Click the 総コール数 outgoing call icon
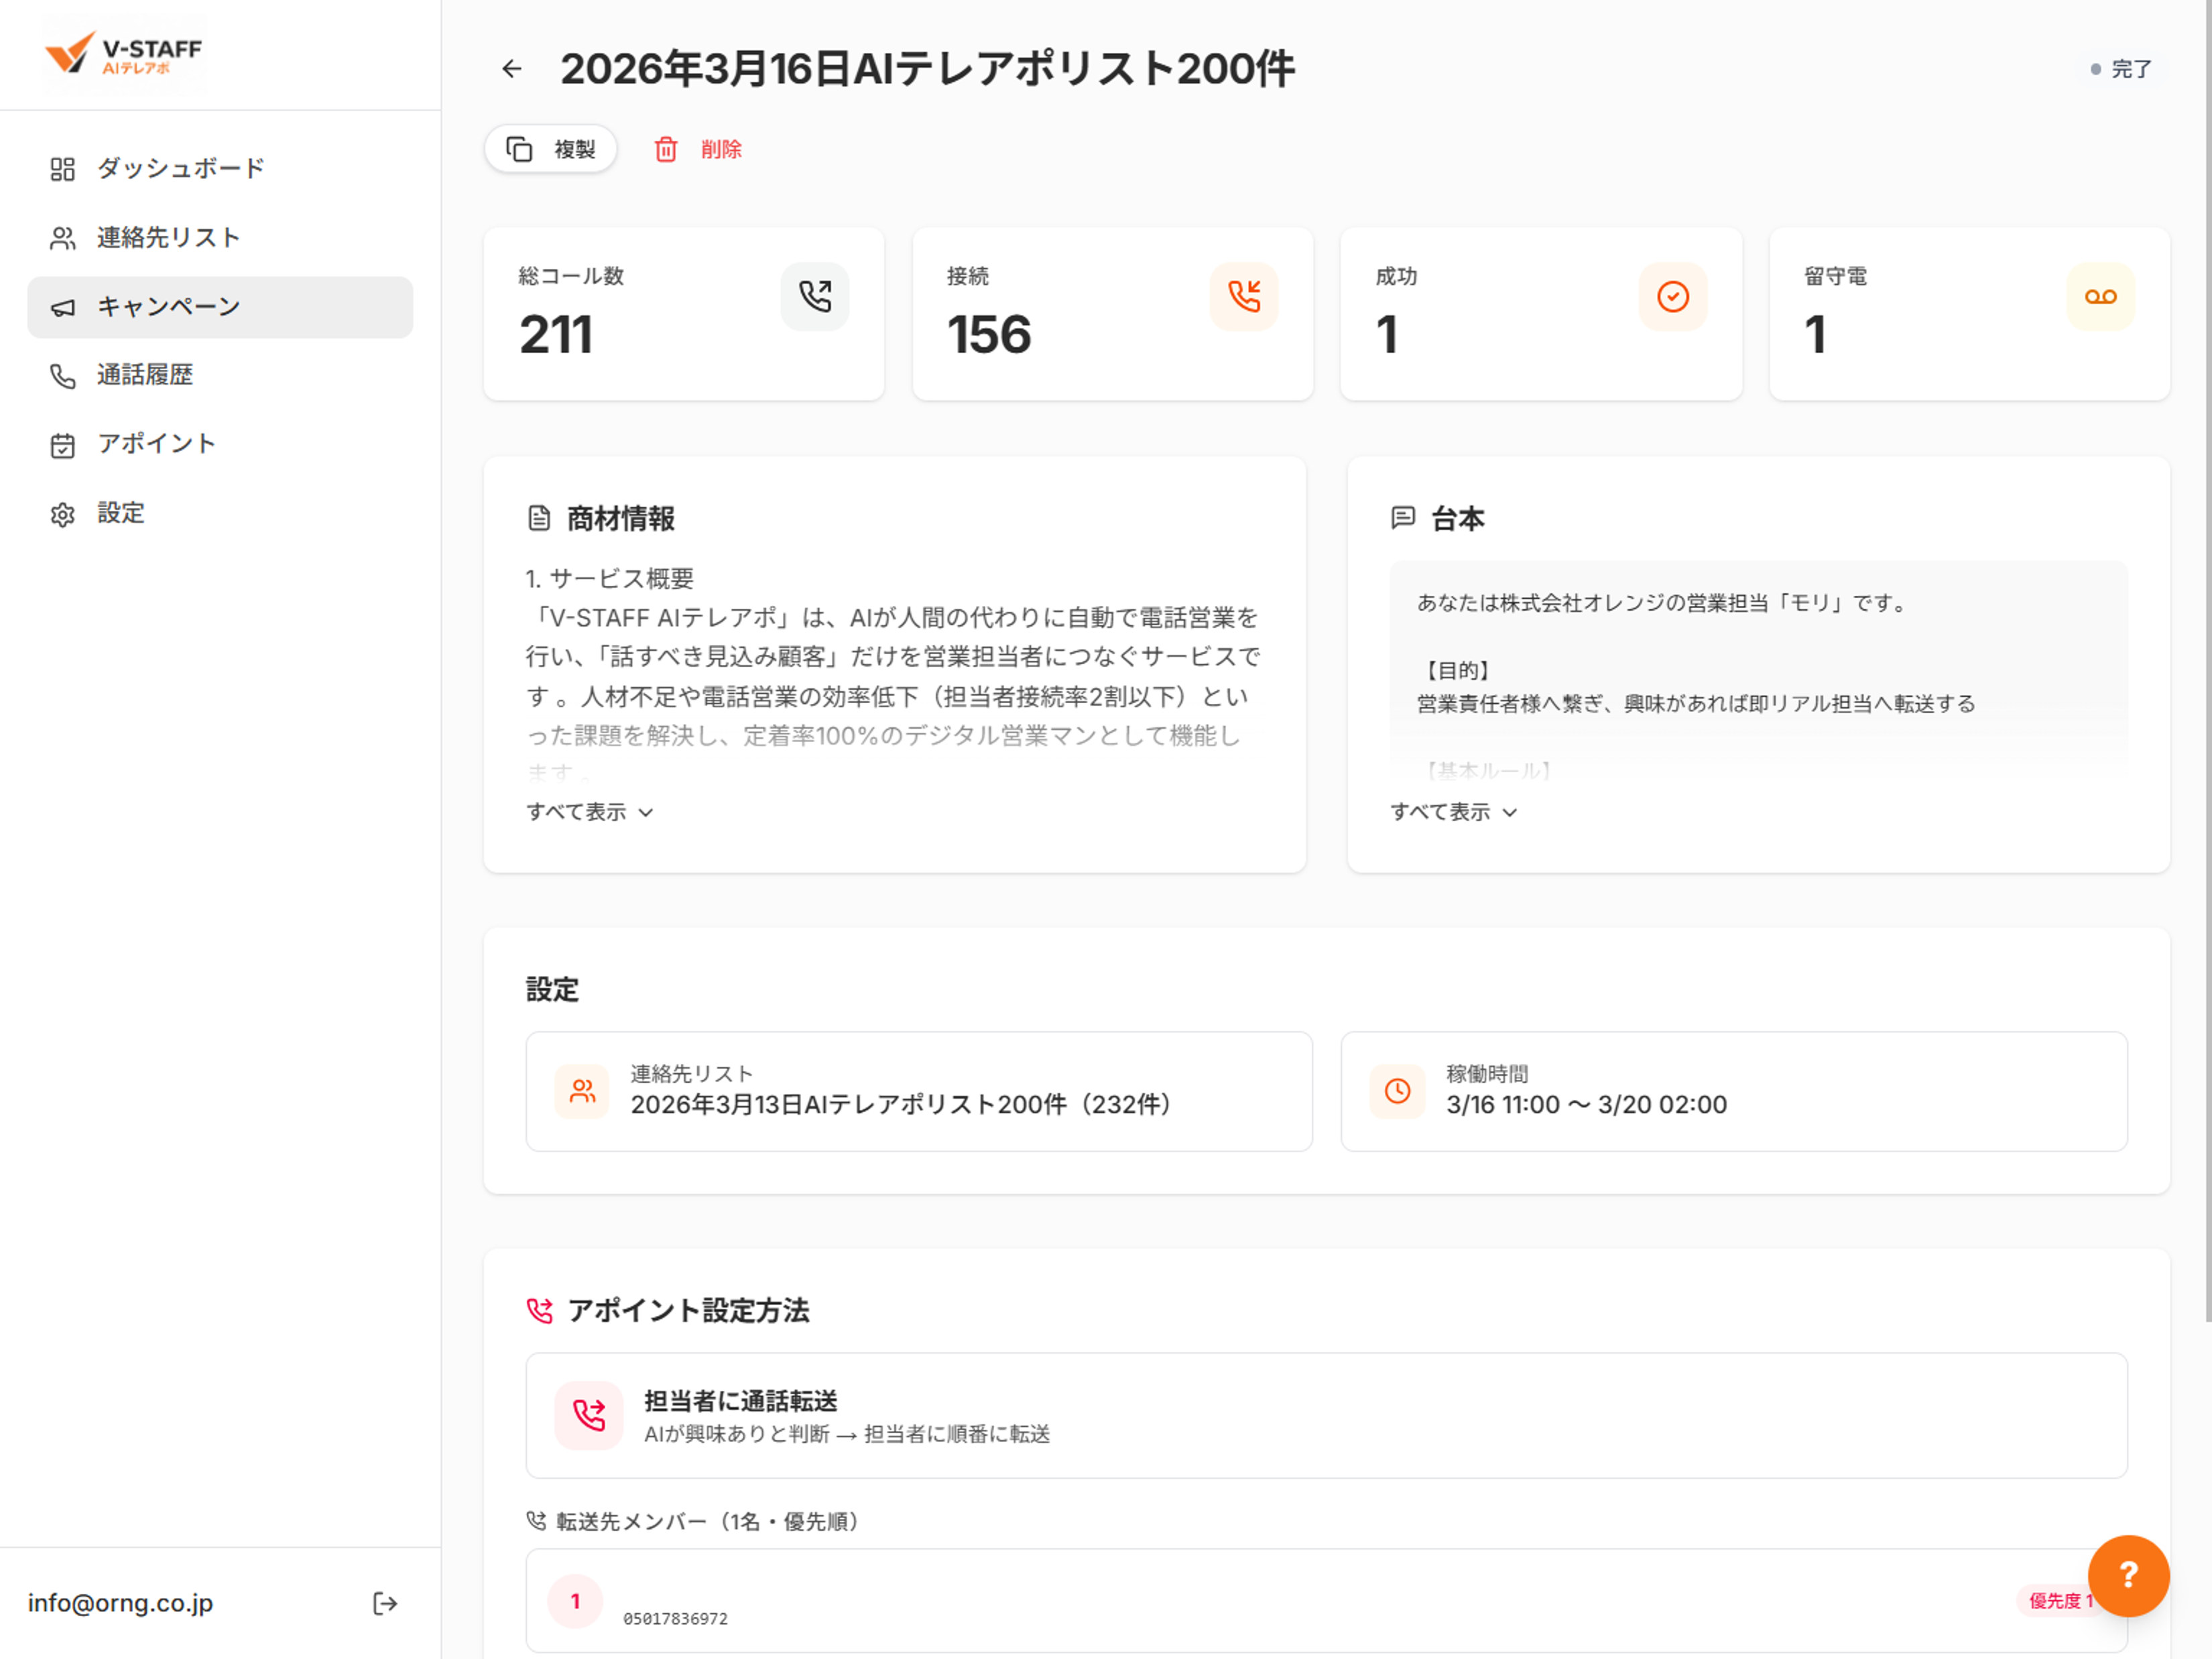Viewport: 2212px width, 1659px height. point(815,296)
